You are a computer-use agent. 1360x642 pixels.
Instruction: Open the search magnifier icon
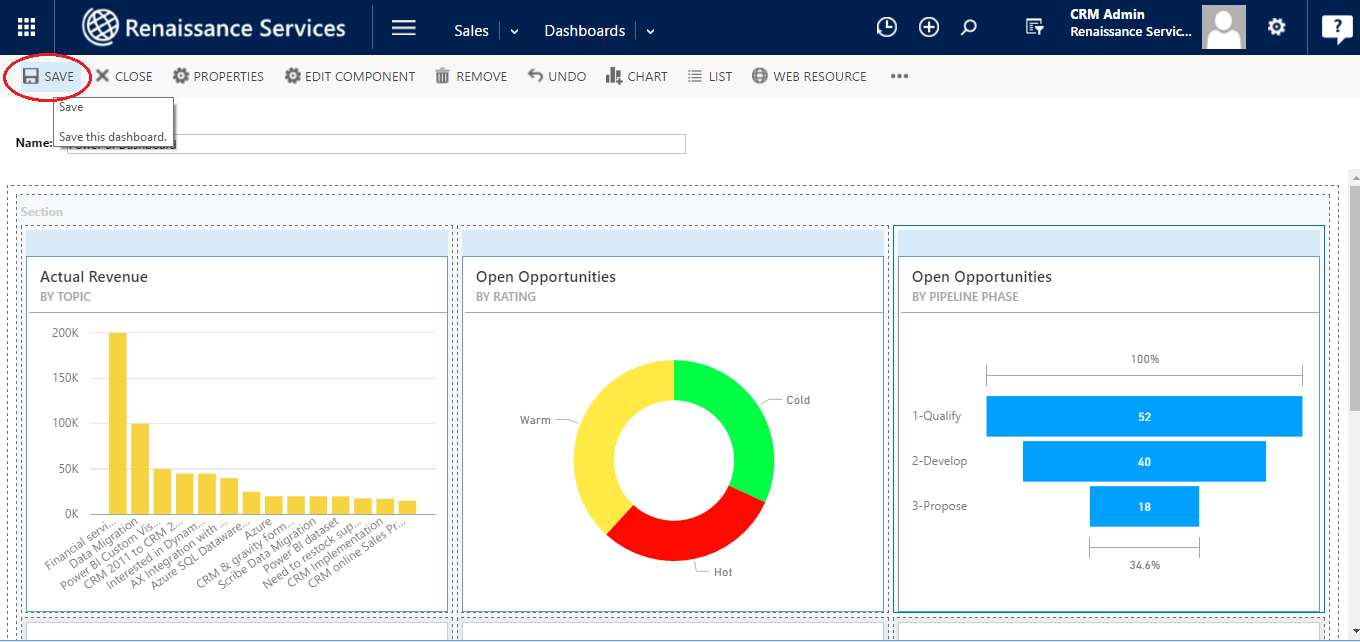[x=968, y=28]
